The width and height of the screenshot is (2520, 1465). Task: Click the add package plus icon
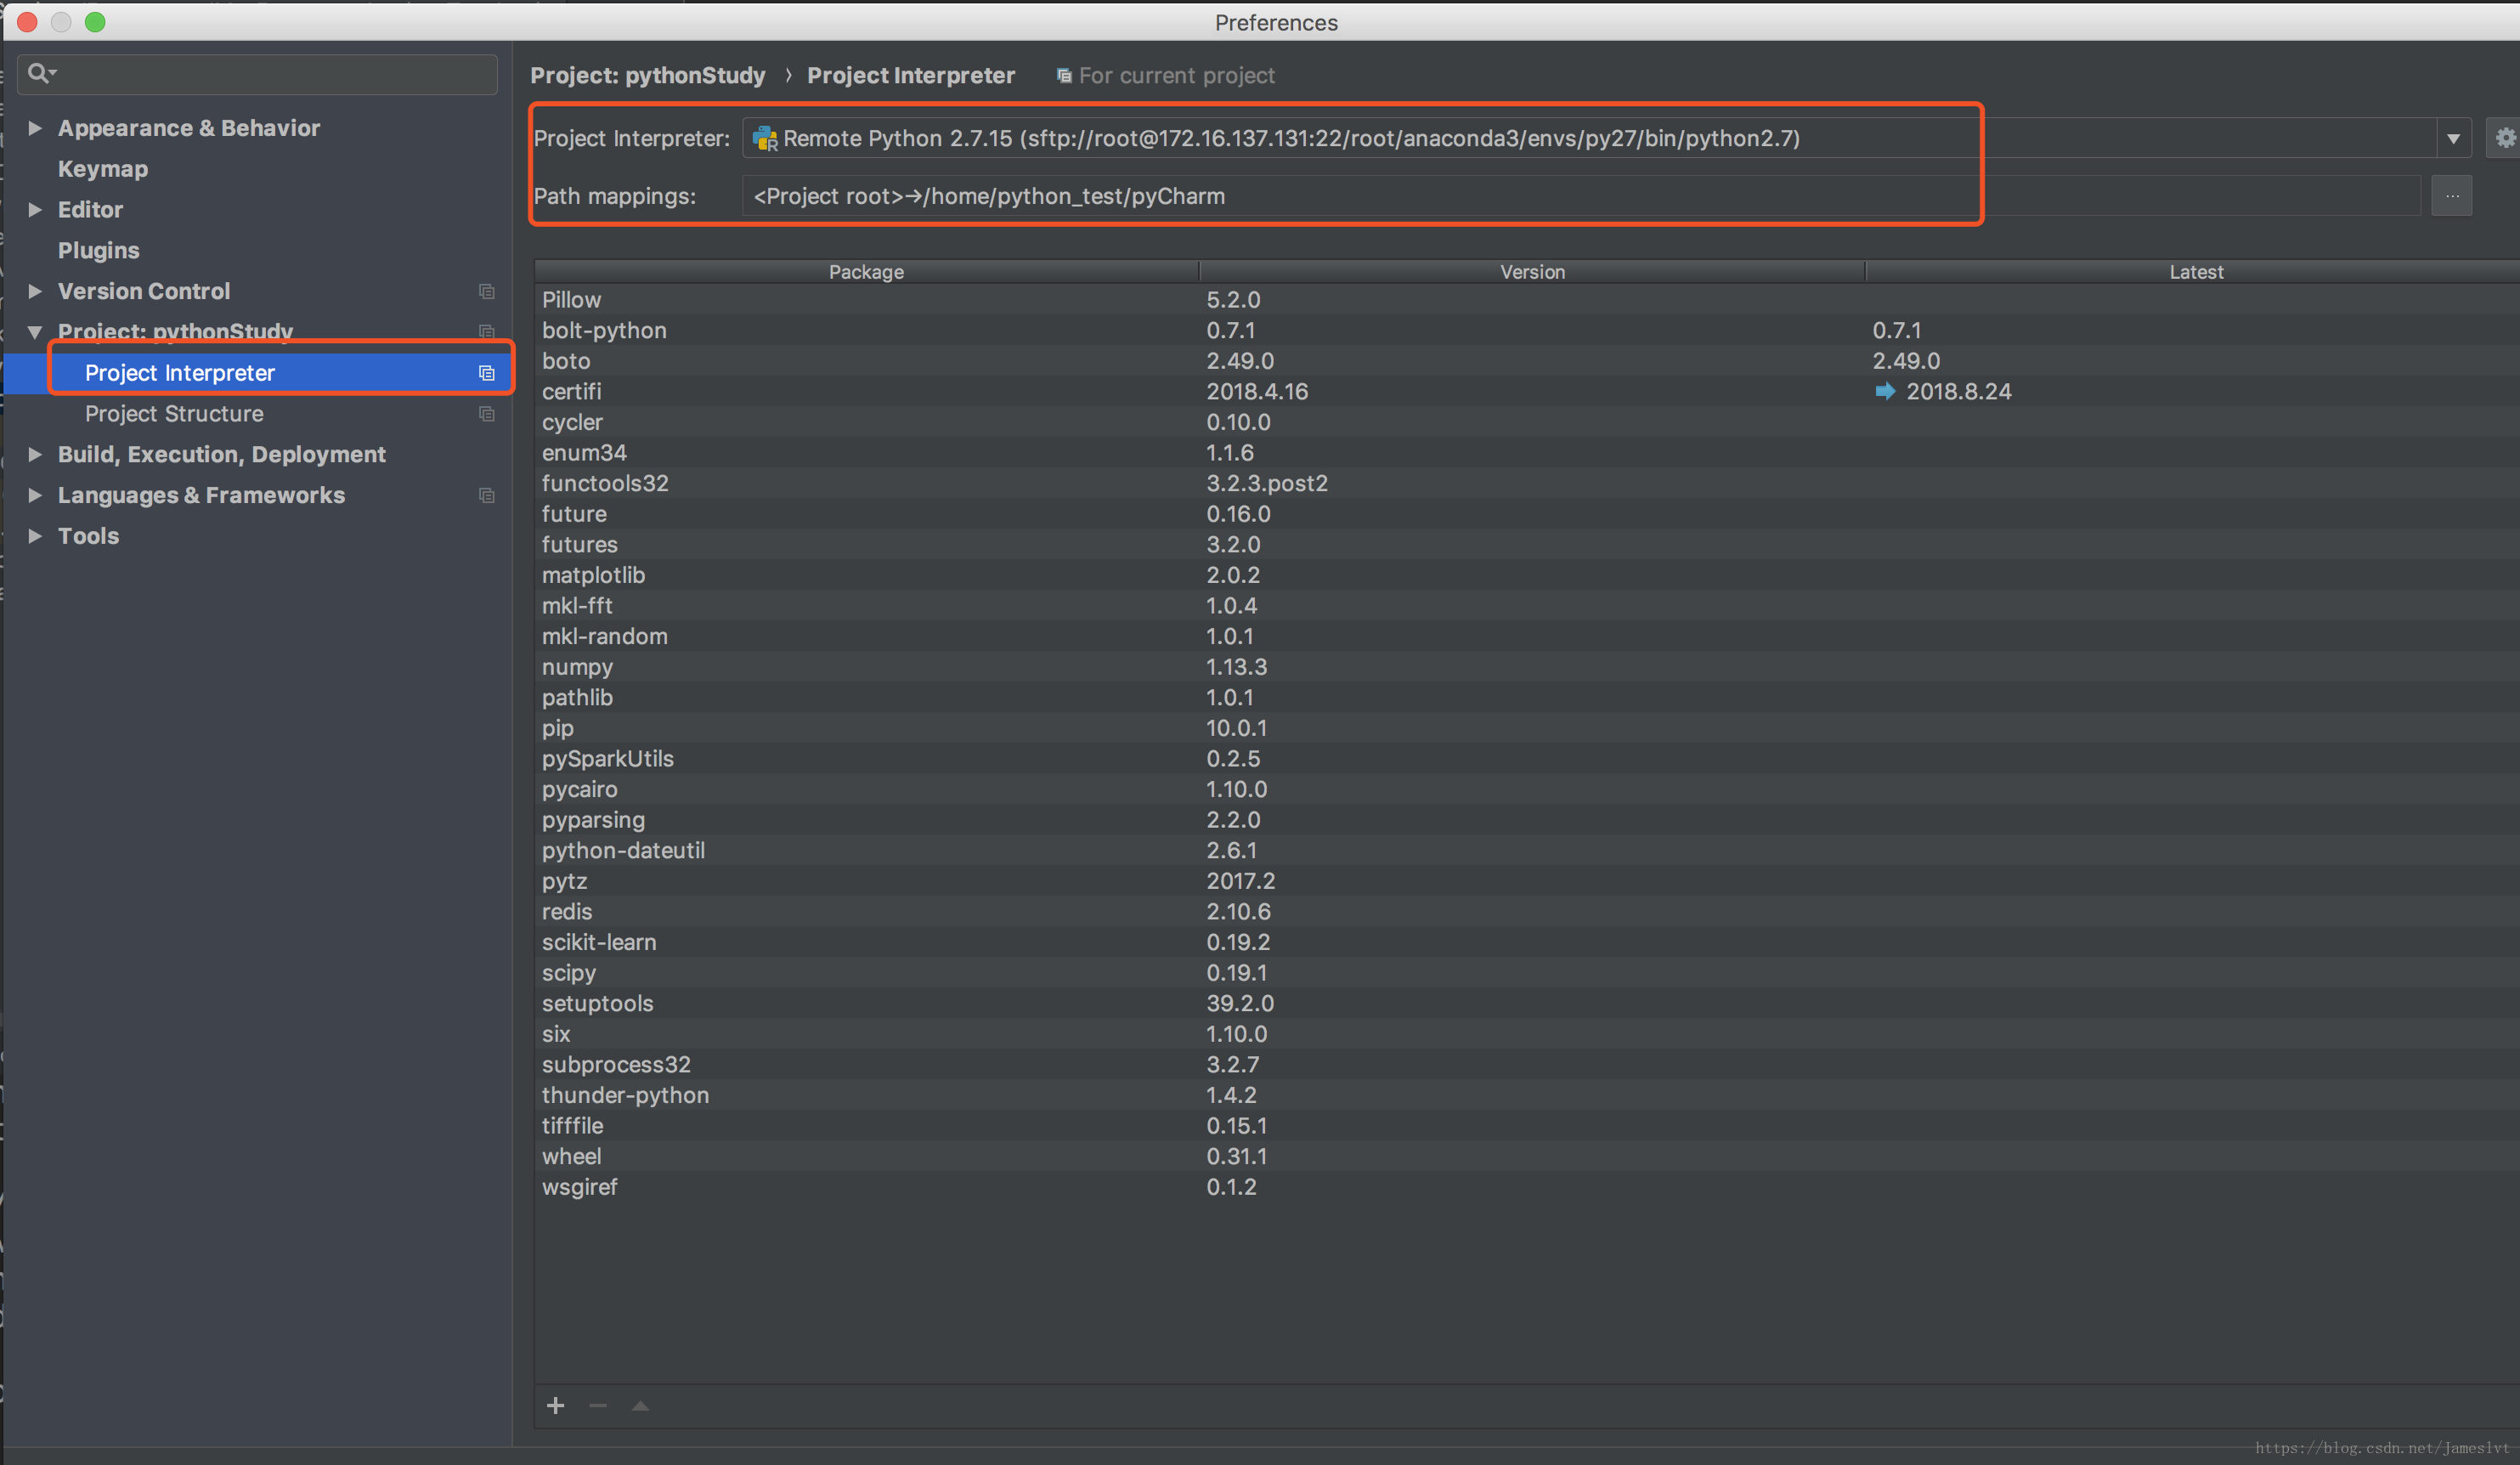556,1406
